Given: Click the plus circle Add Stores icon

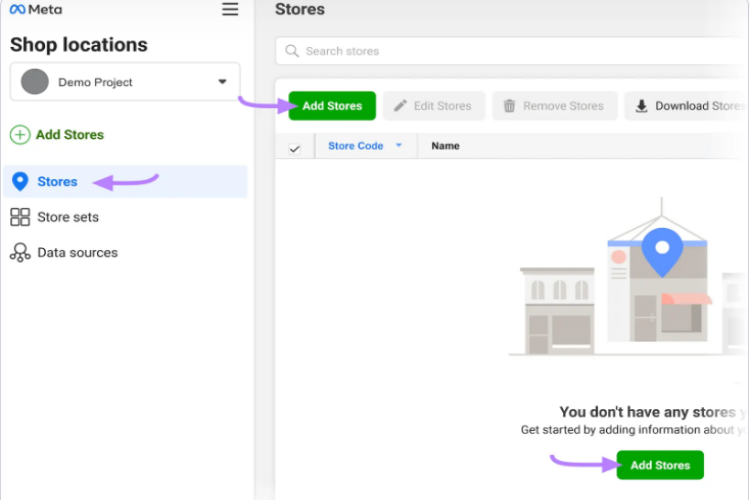Looking at the screenshot, I should [x=20, y=135].
